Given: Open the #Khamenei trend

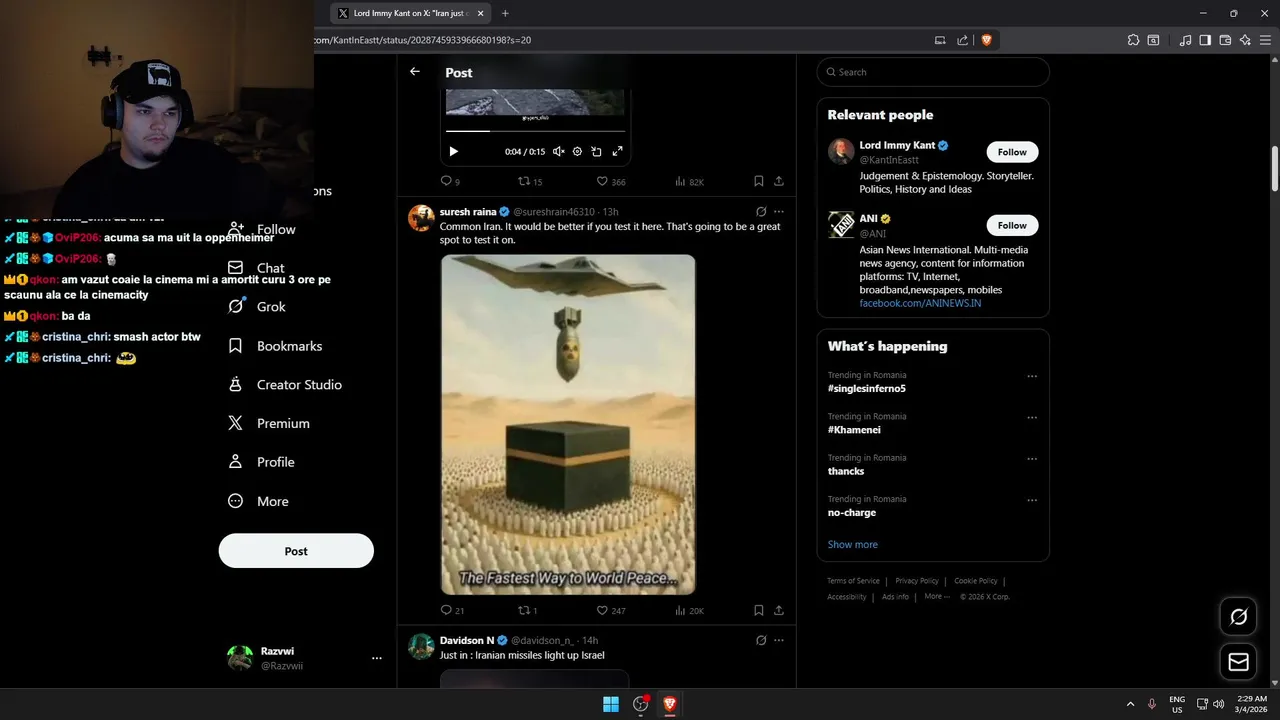Looking at the screenshot, I should [854, 430].
